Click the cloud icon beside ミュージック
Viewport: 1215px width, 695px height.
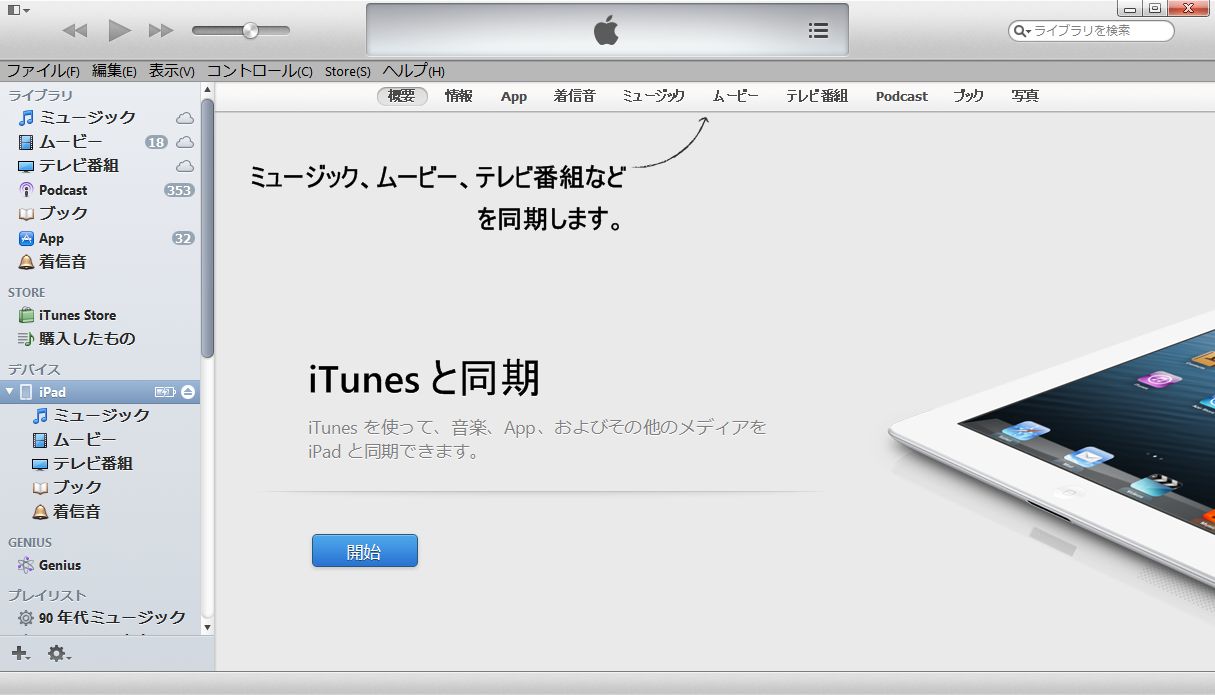(x=185, y=118)
